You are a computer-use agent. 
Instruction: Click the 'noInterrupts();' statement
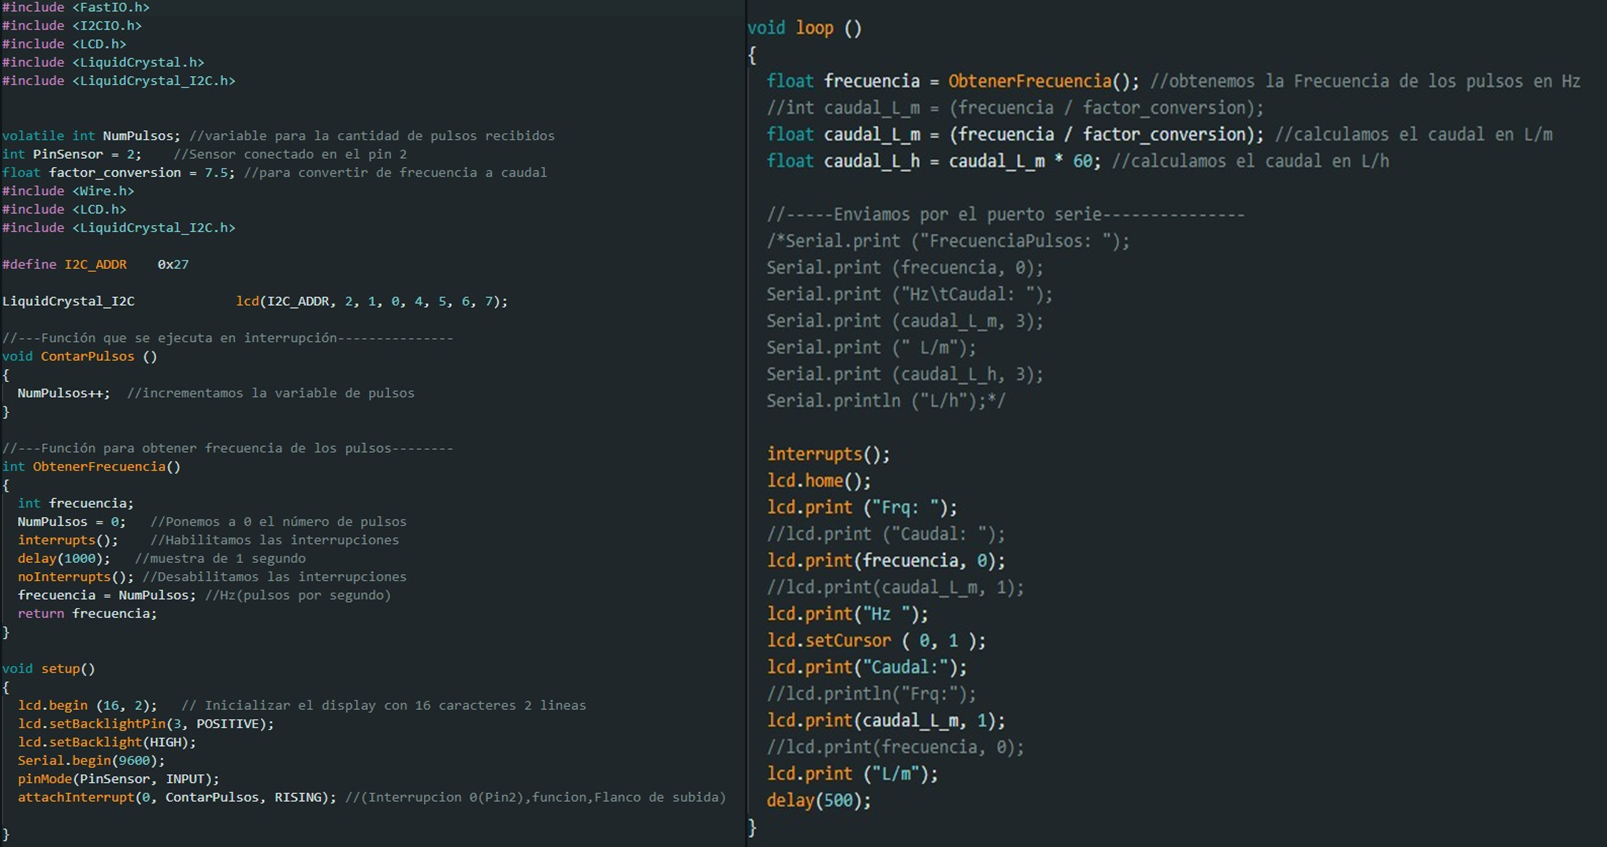click(75, 576)
